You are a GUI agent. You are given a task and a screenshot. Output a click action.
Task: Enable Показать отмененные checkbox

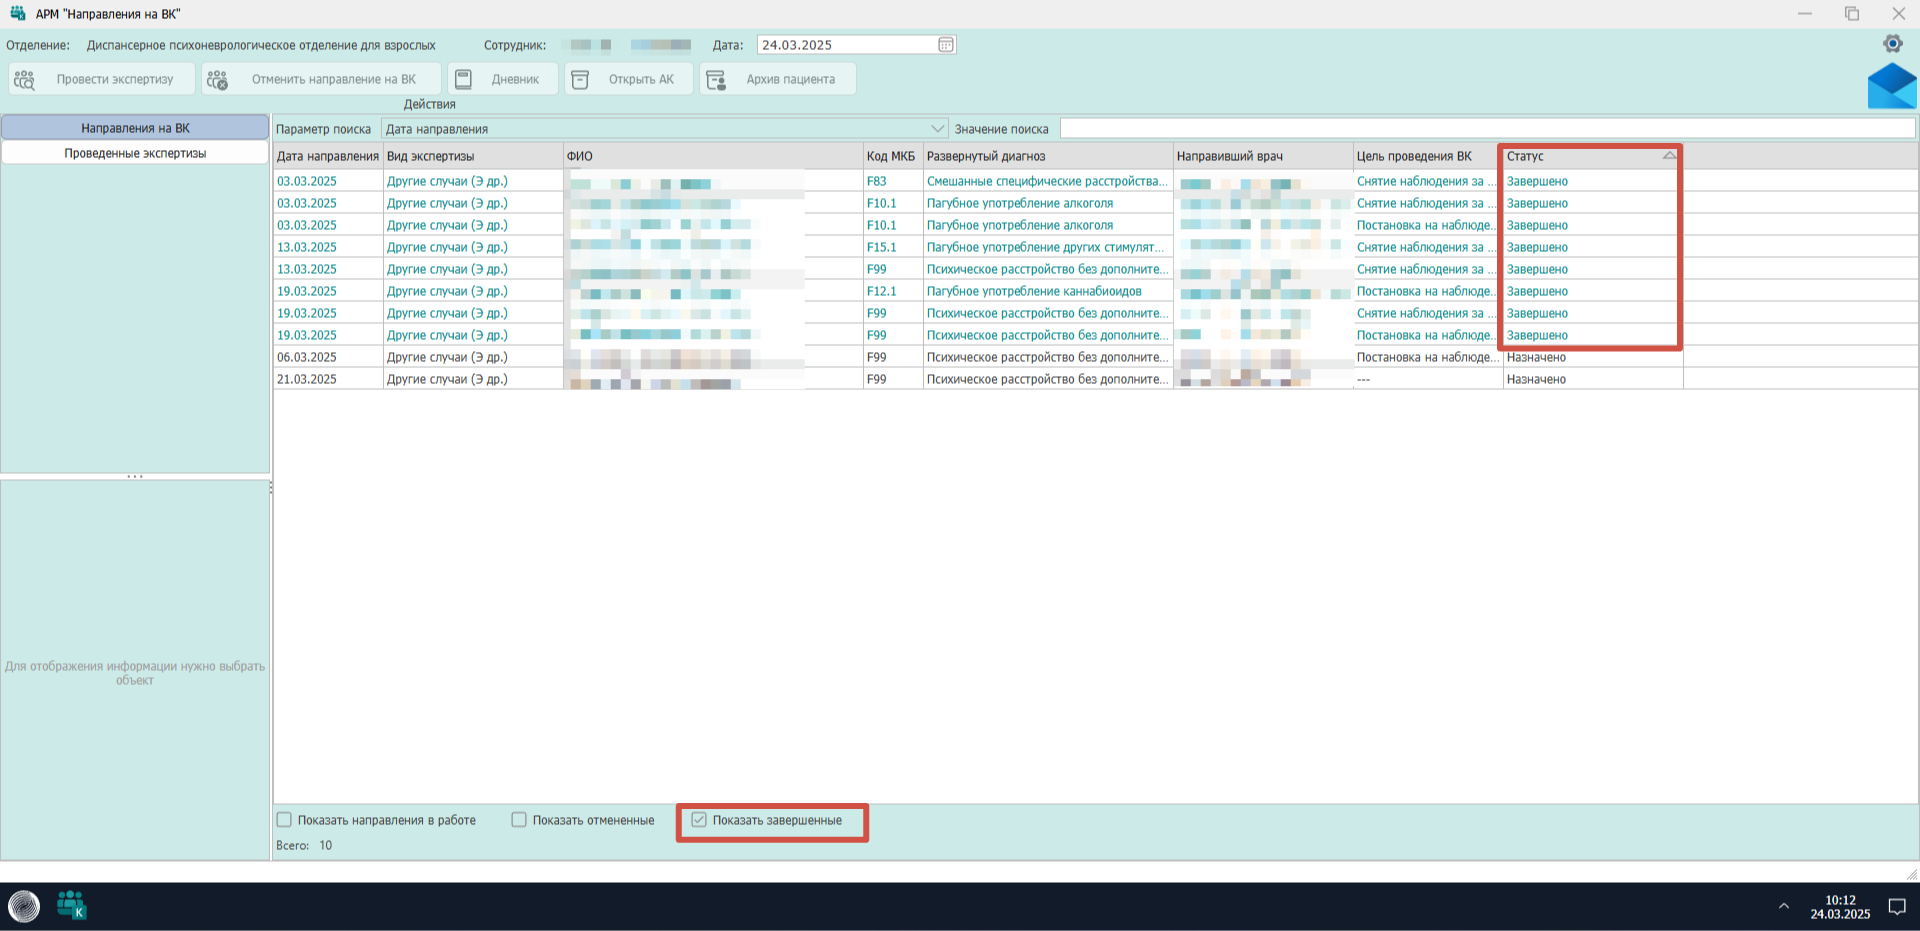click(519, 820)
